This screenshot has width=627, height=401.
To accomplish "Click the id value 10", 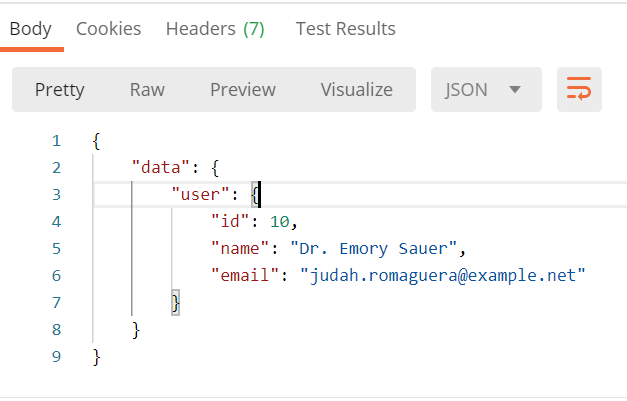I will pyautogui.click(x=279, y=221).
